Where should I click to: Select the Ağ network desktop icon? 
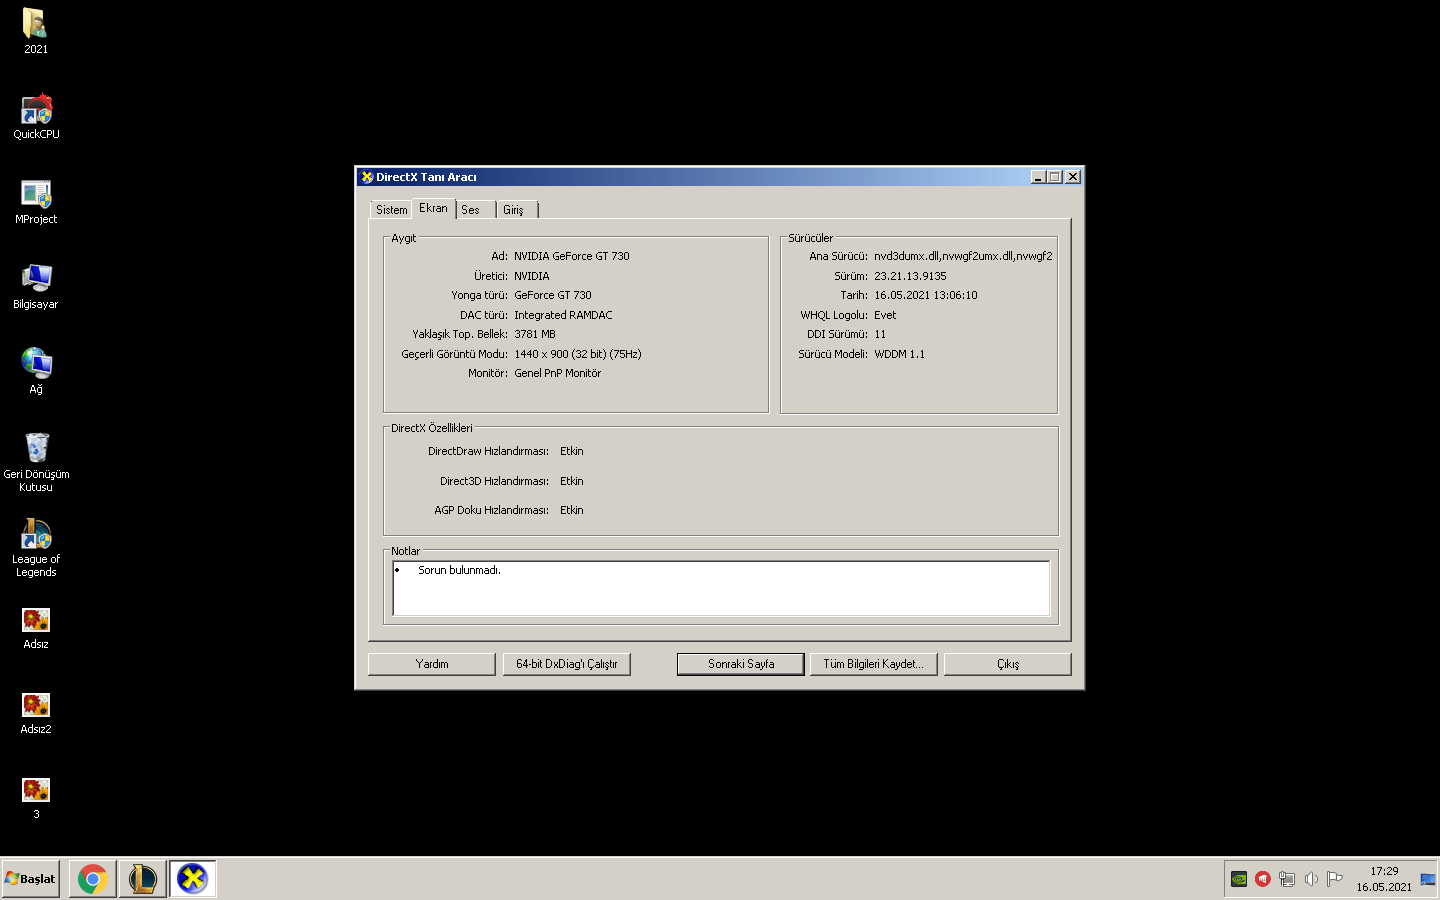coord(36,370)
